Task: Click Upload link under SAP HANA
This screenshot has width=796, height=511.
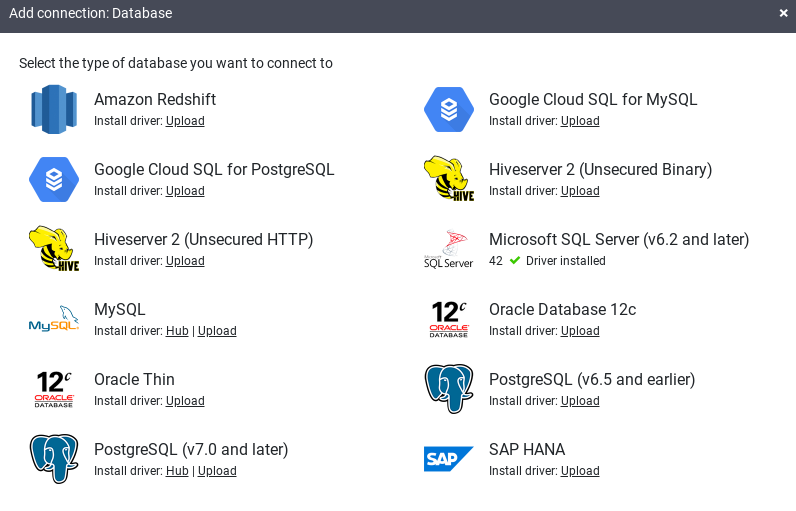Action: [x=580, y=471]
